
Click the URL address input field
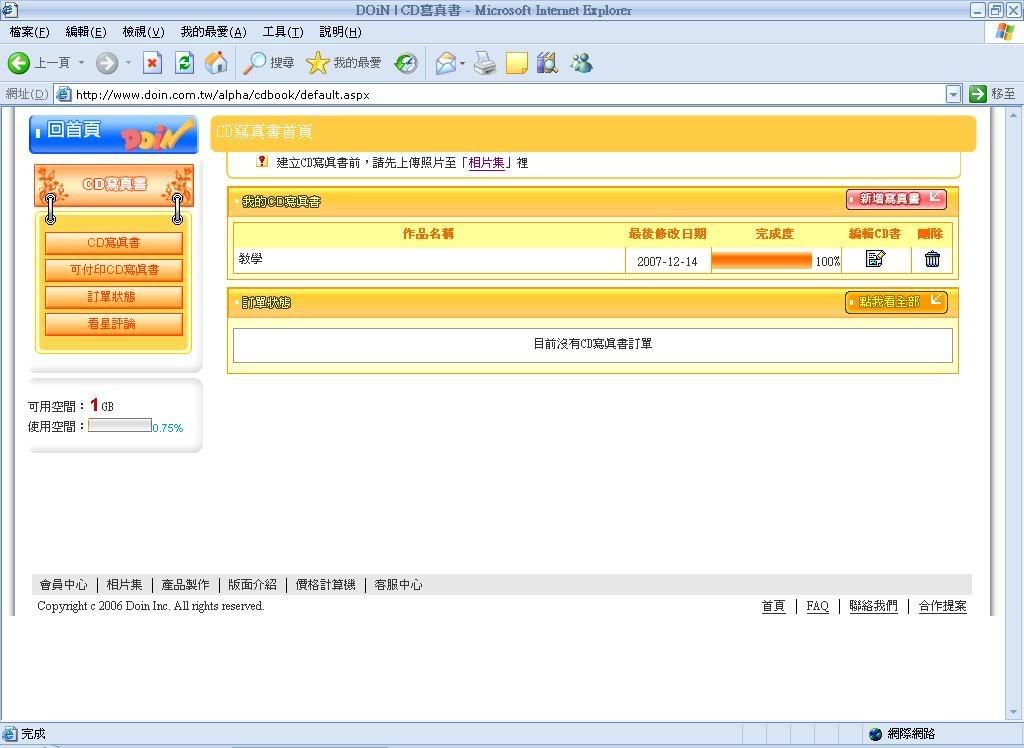(500, 95)
